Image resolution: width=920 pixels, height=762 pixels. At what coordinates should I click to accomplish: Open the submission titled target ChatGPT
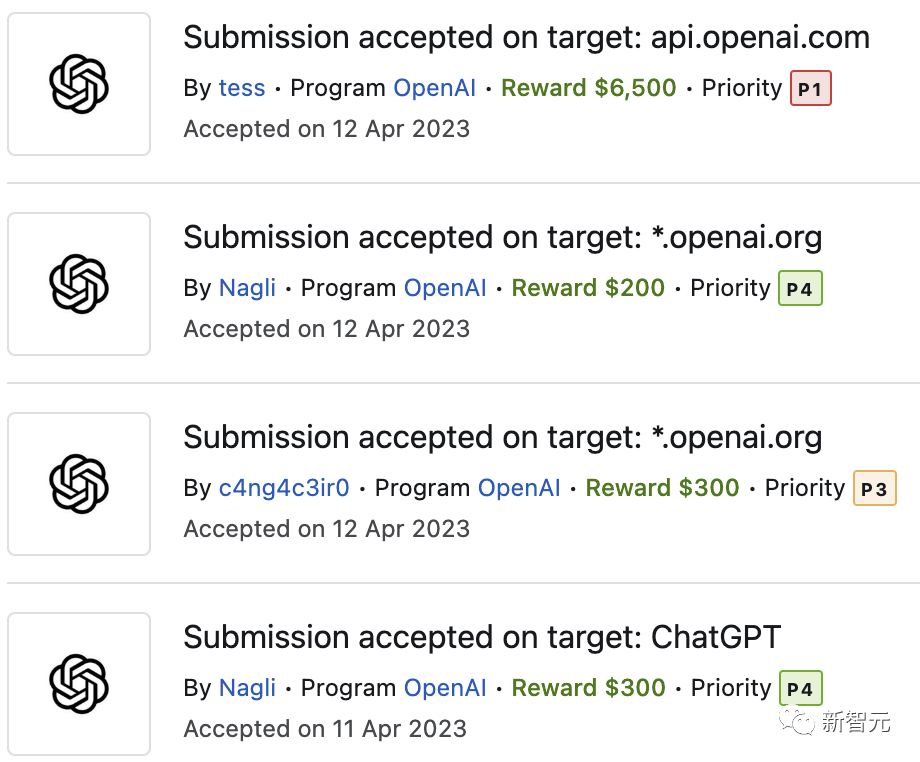click(482, 638)
